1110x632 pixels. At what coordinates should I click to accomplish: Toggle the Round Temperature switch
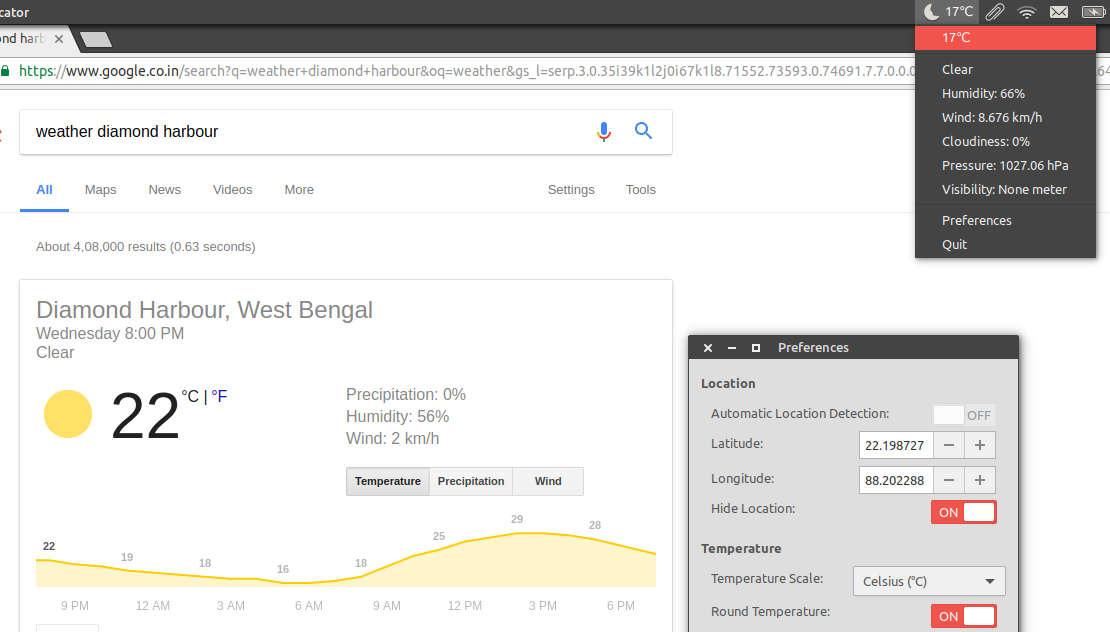(x=964, y=616)
